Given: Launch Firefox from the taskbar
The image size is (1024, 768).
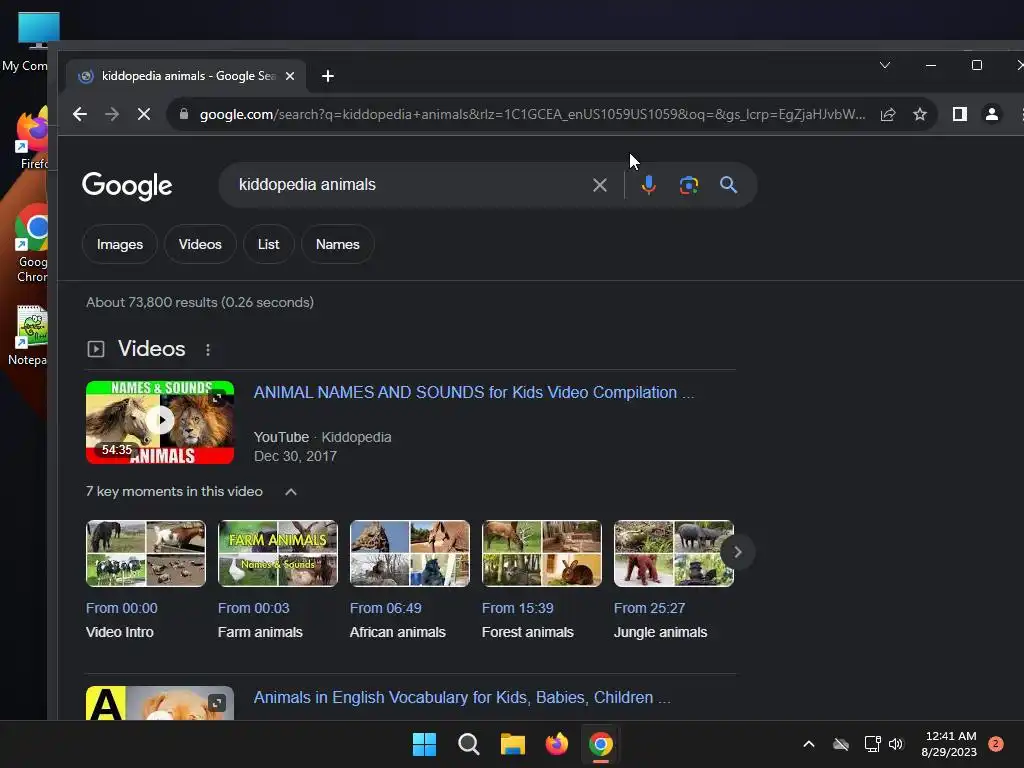Looking at the screenshot, I should point(557,744).
